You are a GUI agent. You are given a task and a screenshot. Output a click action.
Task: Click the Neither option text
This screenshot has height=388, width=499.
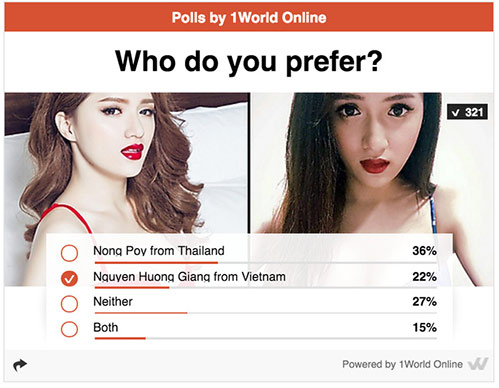113,302
